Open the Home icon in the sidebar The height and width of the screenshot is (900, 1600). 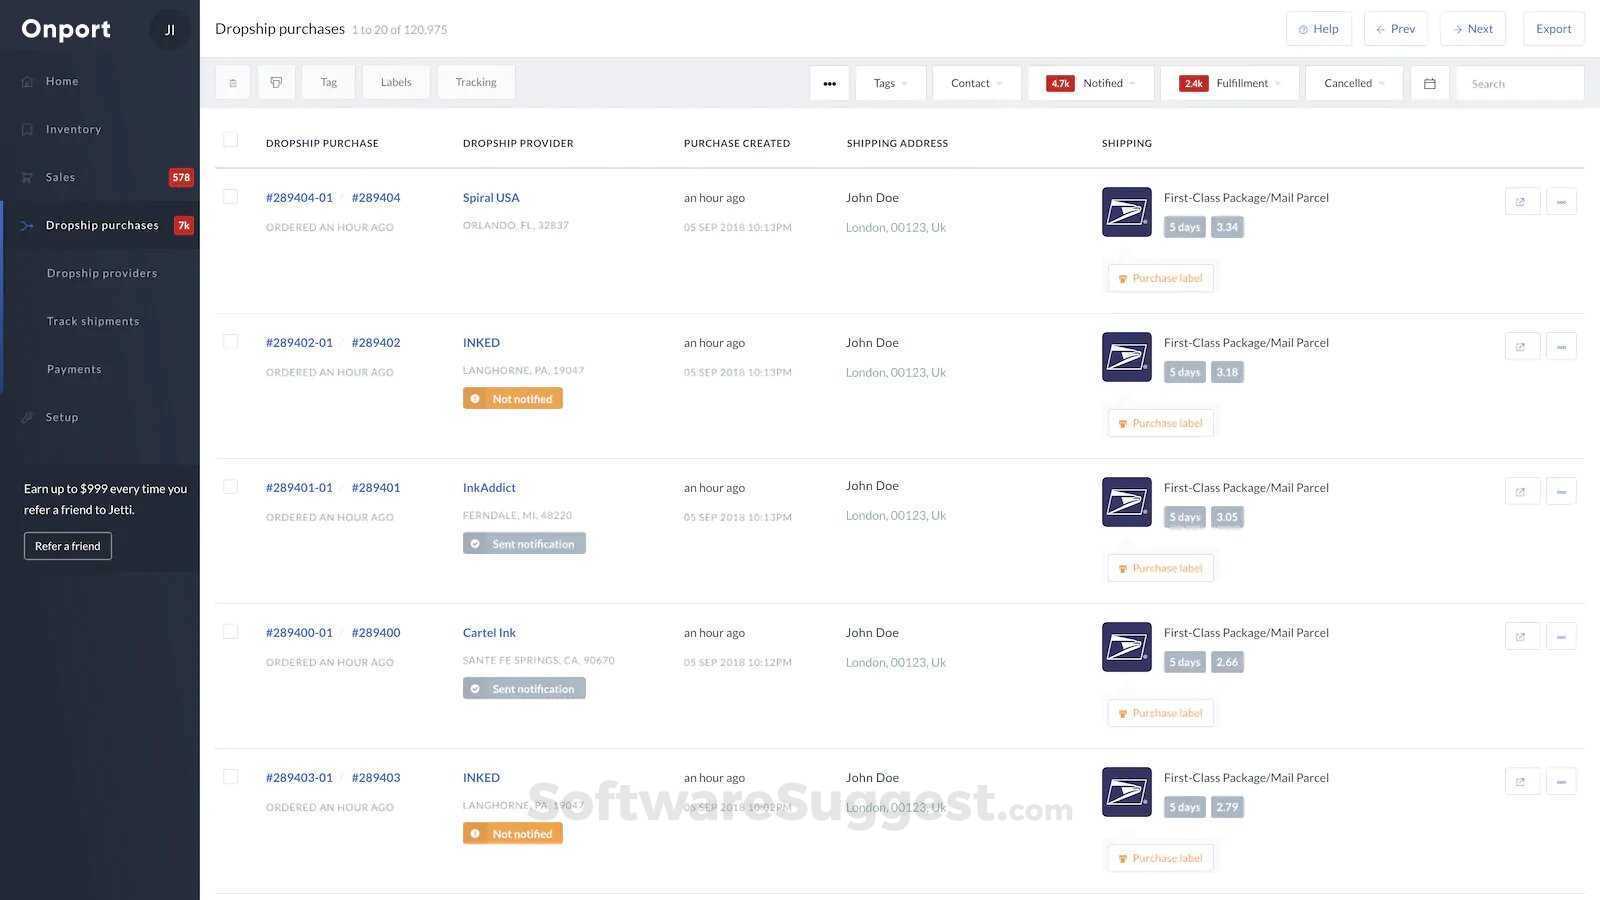27,81
